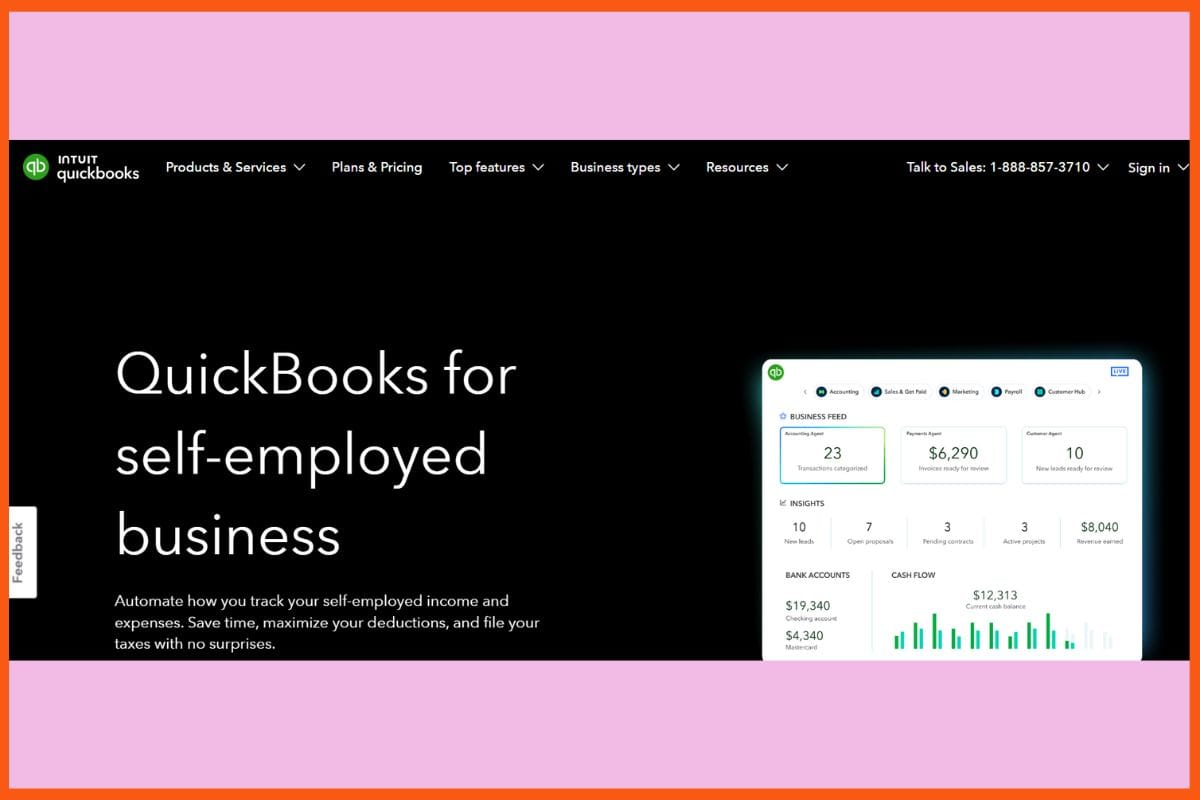Click the left scroll arrow in the agent carousel
The image size is (1200, 800).
[805, 391]
